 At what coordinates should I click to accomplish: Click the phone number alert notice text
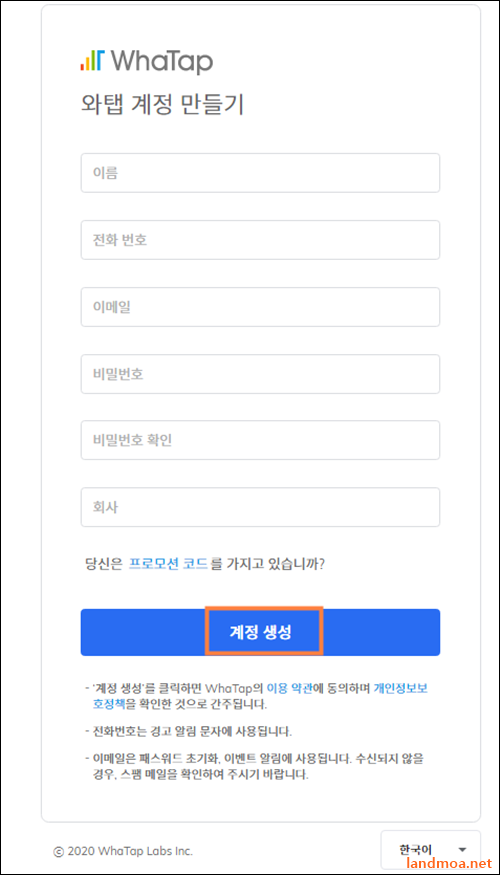189,730
